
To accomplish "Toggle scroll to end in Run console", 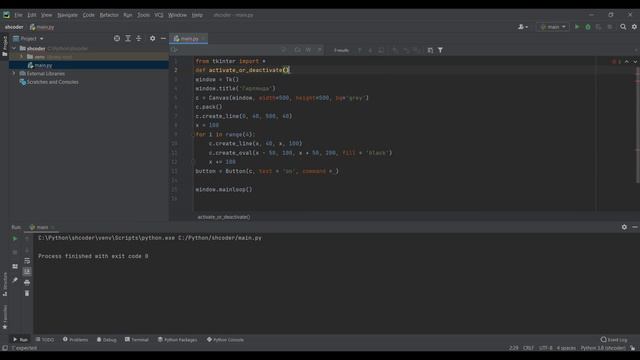I will click(27, 271).
